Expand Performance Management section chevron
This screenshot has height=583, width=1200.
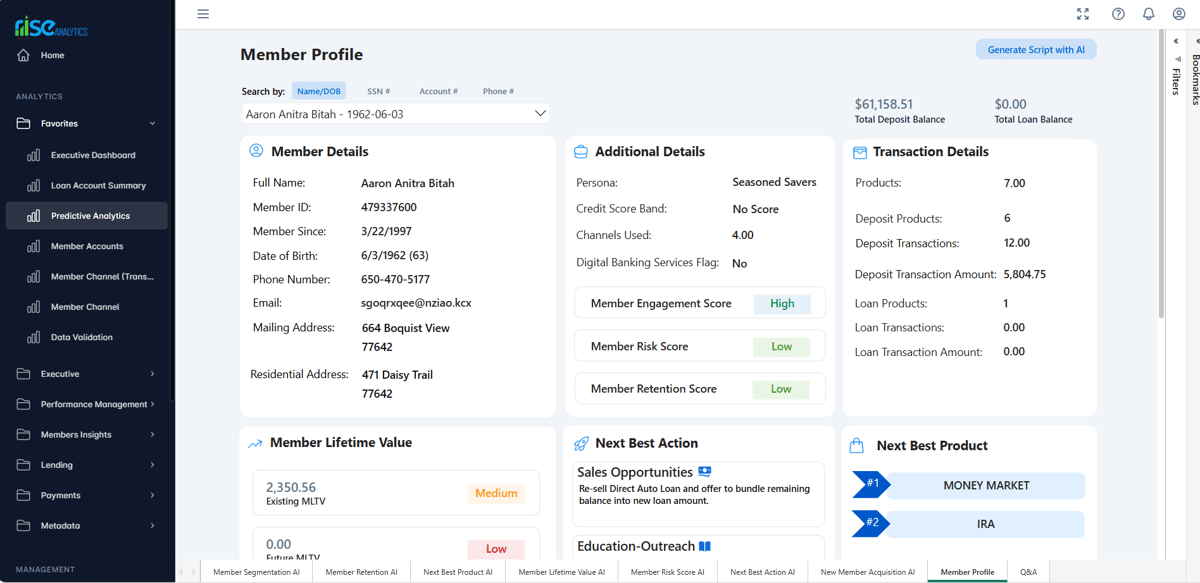click(153, 404)
